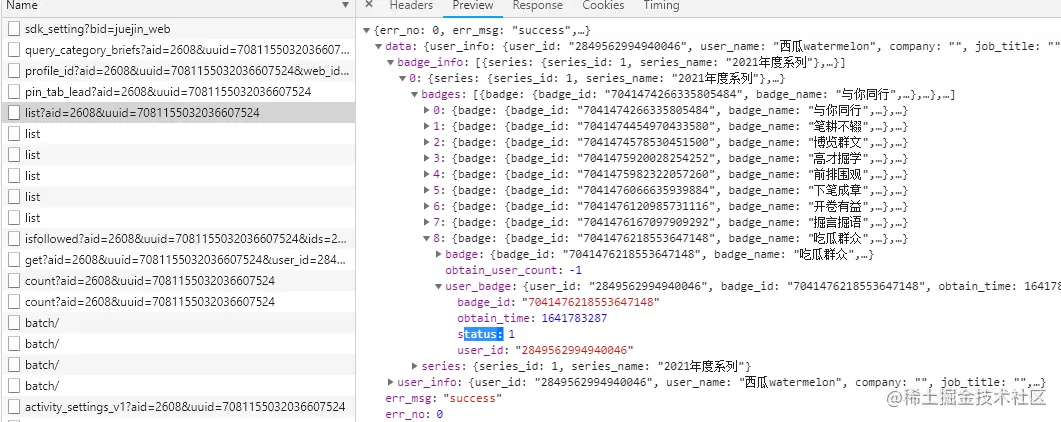
Task: Select the isfollowed?aid=2608 request row
Action: pos(178,239)
